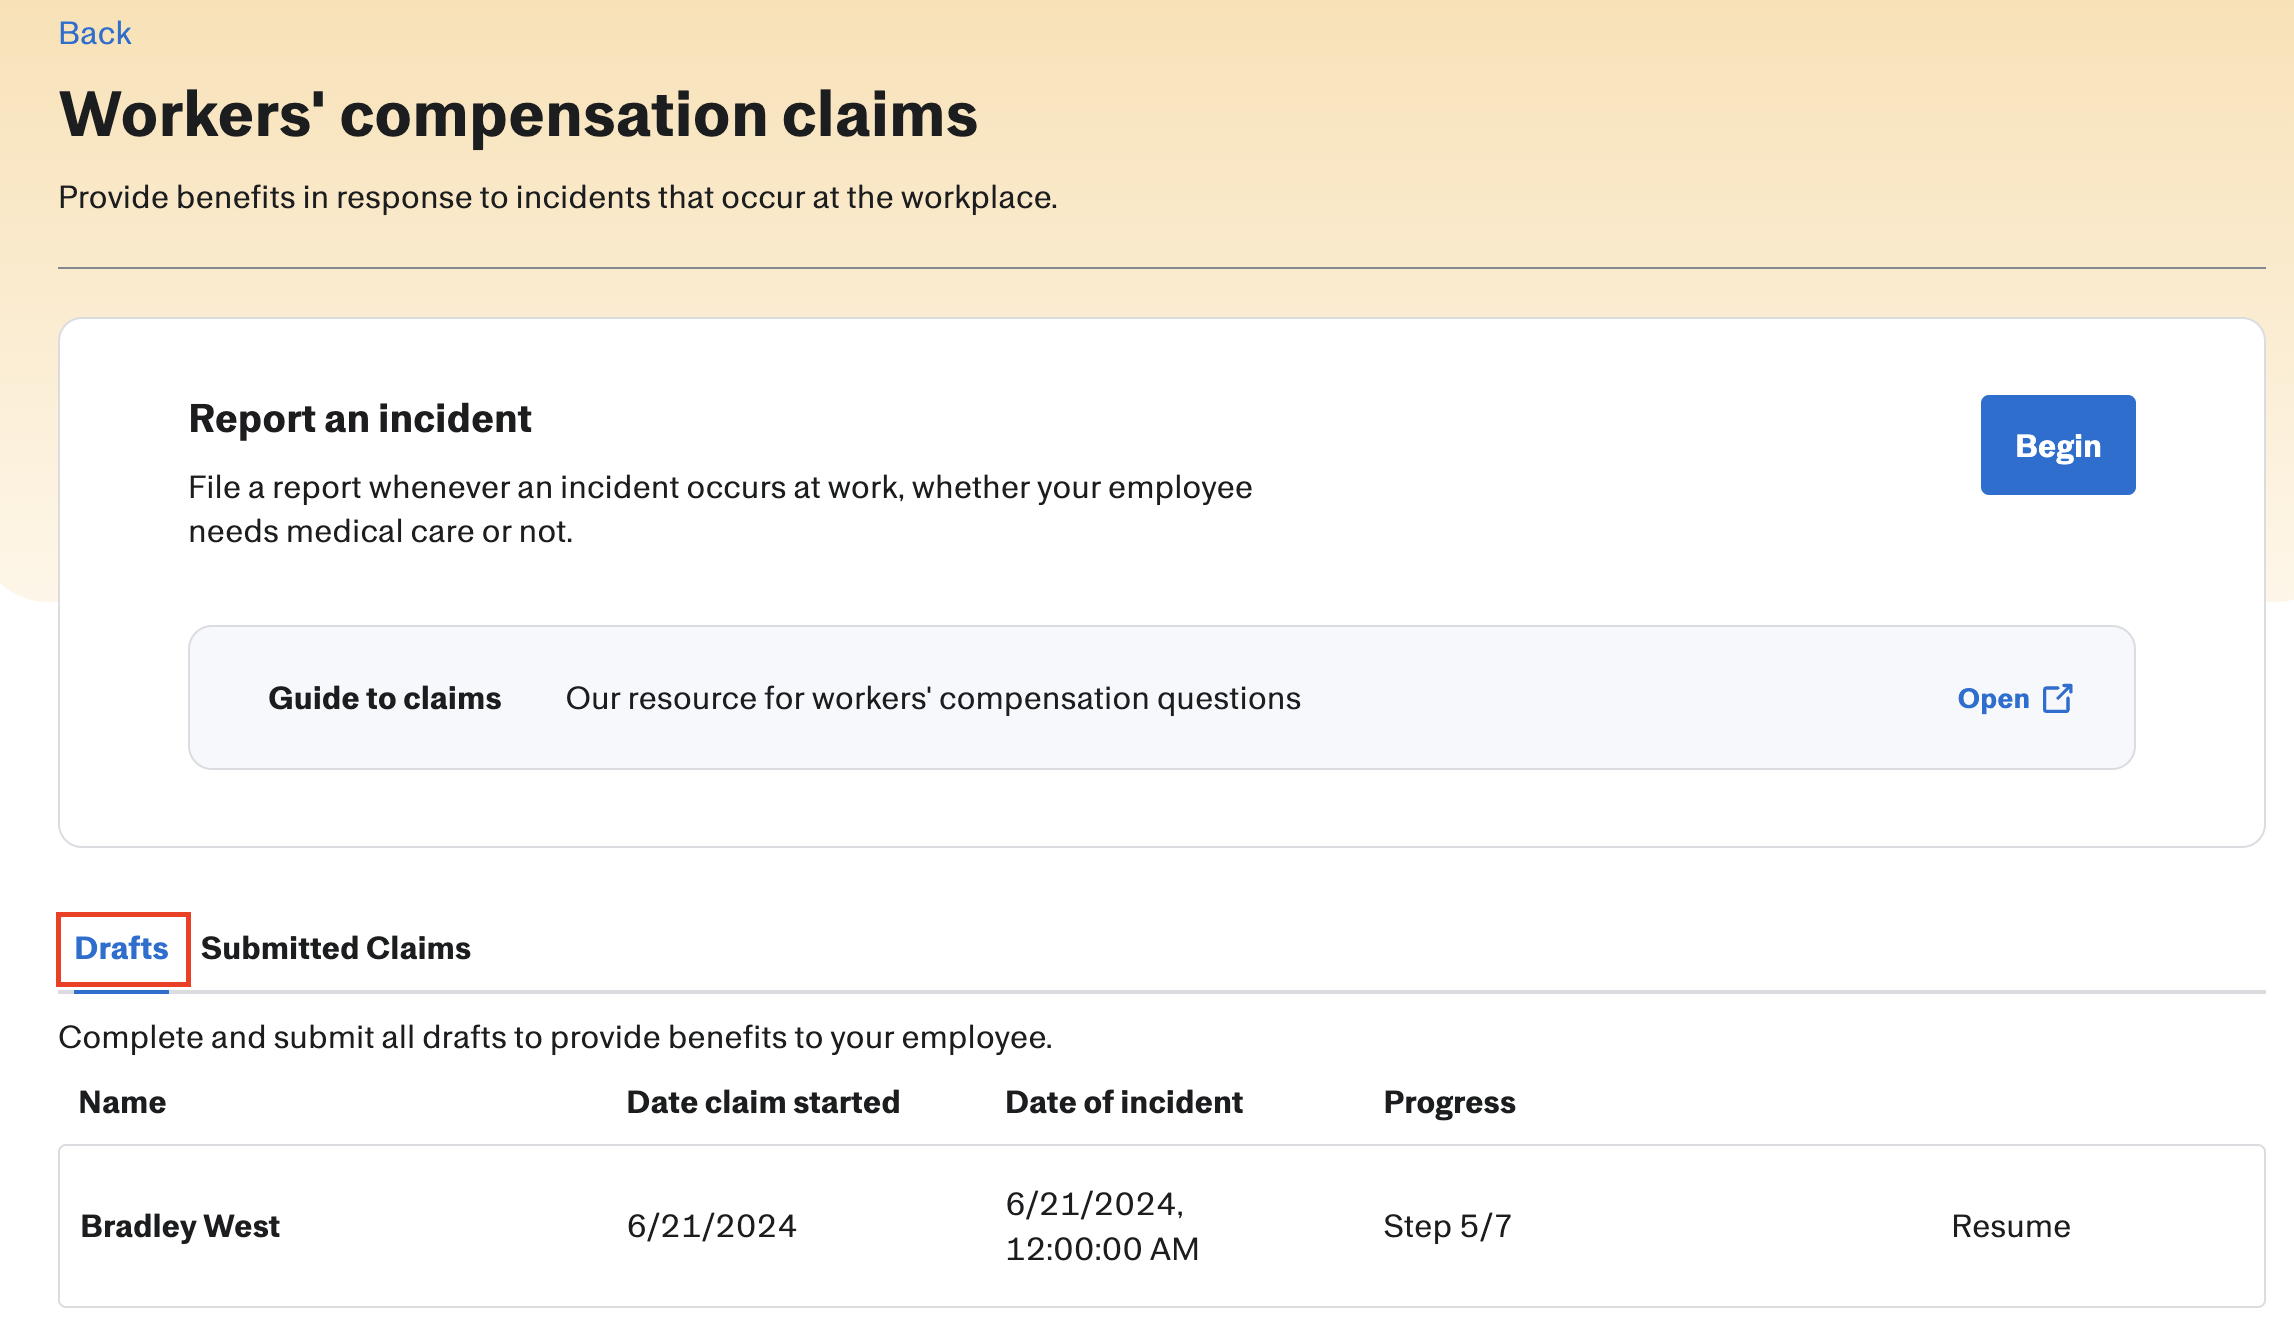Click the Progress column header
The image size is (2294, 1336).
coord(1449,1102)
